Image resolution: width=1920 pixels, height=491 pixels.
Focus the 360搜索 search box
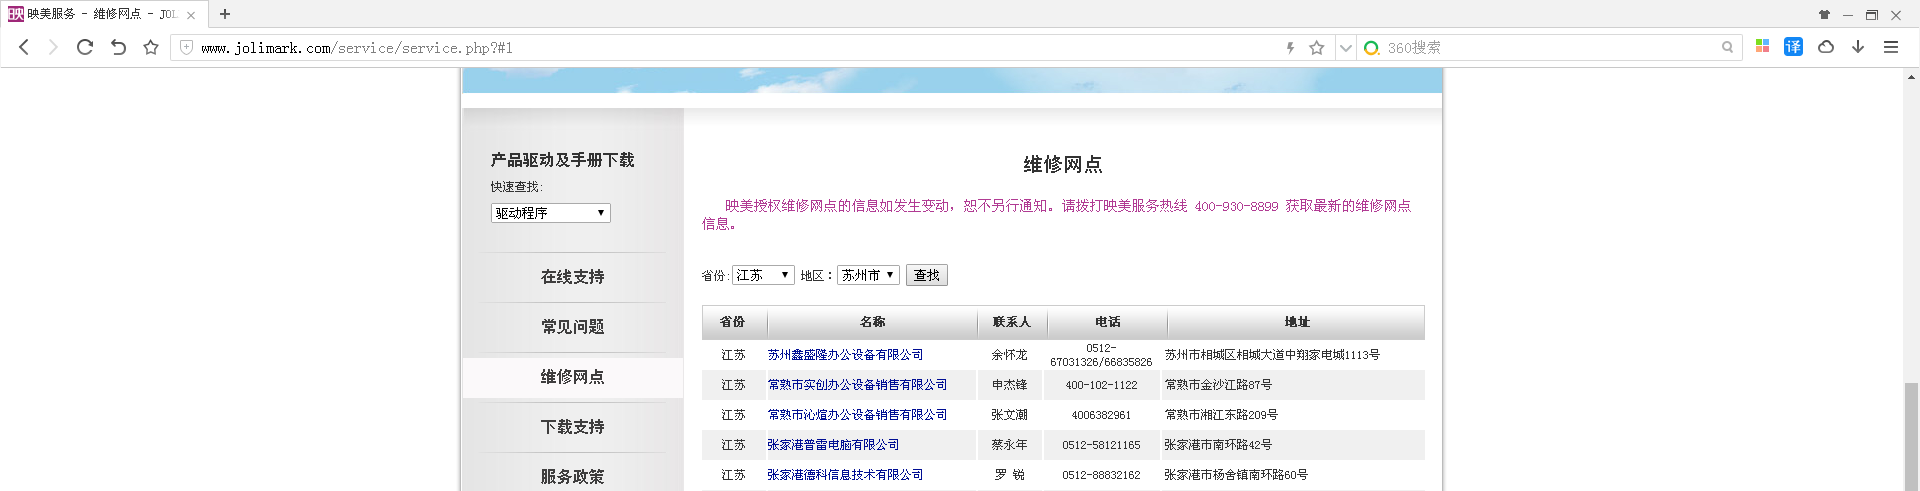coord(1550,47)
